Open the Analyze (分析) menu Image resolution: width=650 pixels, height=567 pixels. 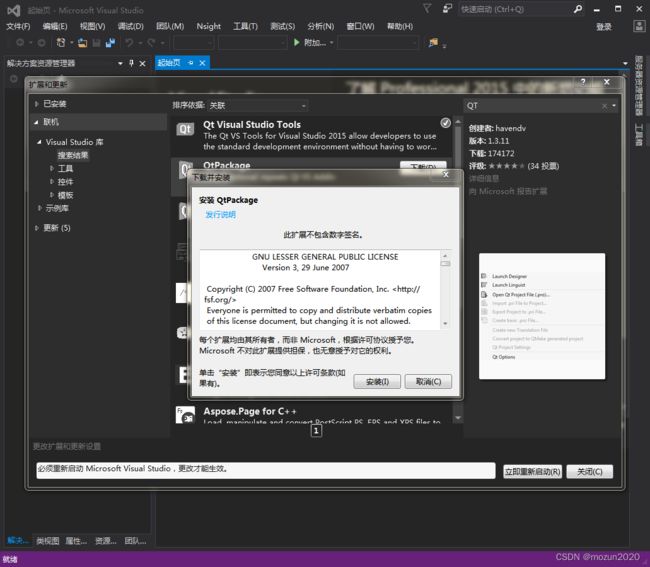coord(320,27)
